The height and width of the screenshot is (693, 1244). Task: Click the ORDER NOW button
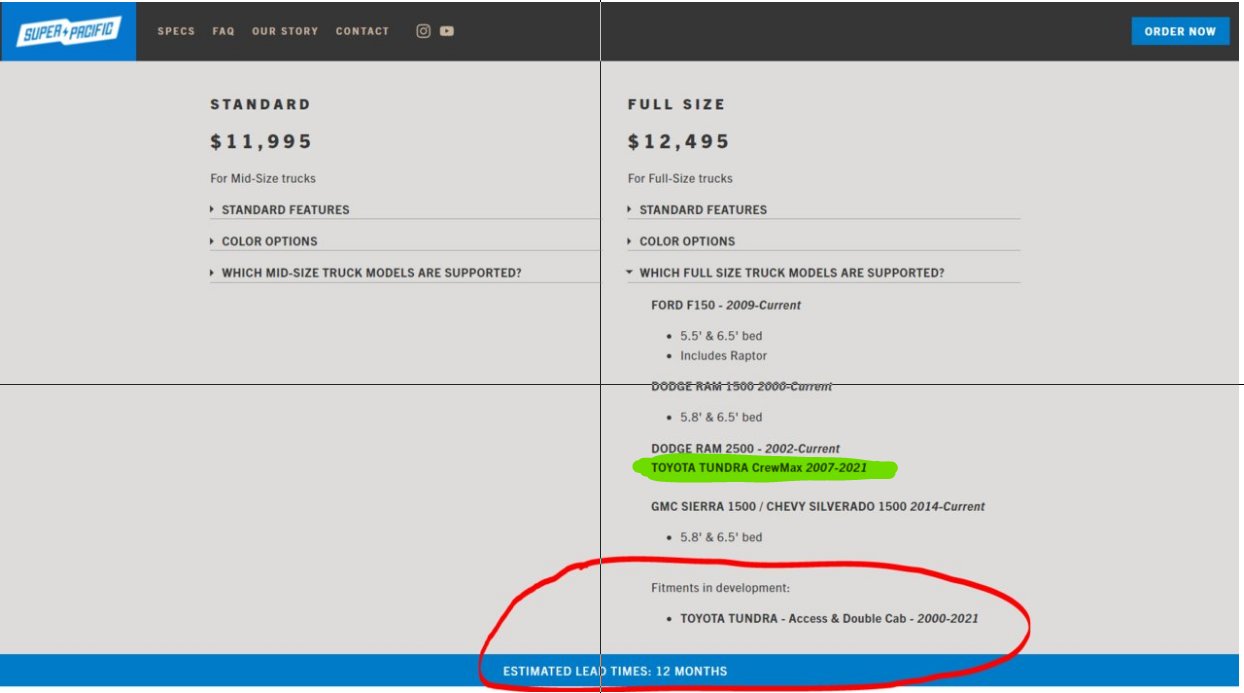(1180, 31)
